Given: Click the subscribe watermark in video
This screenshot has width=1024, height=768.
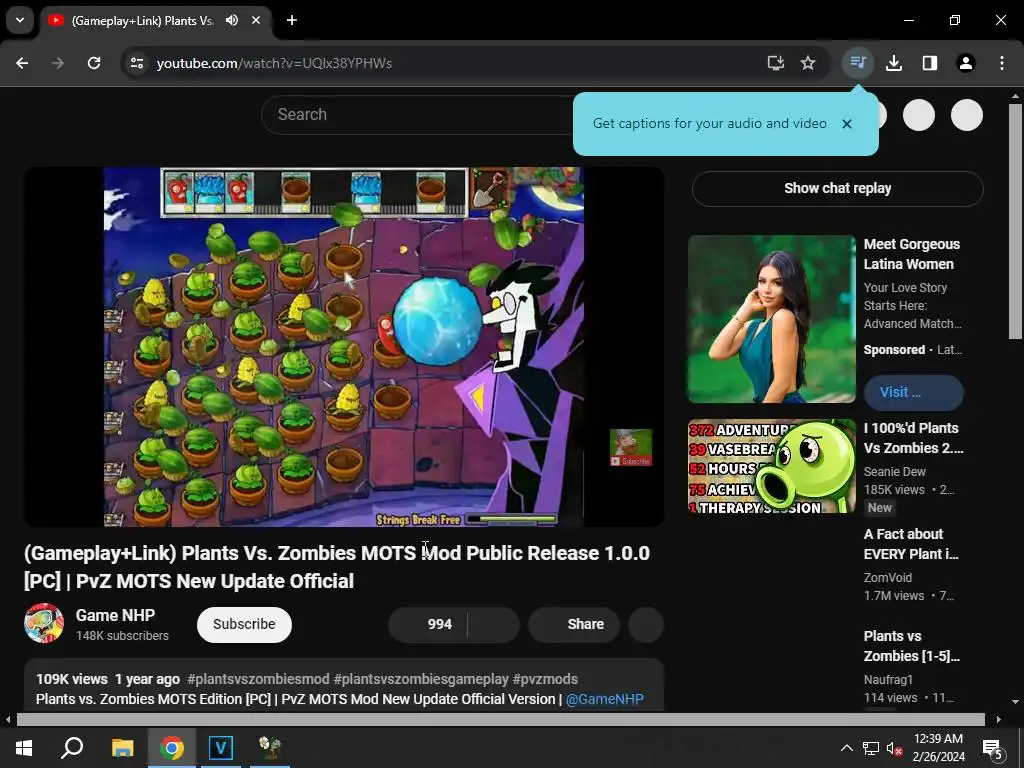Looking at the screenshot, I should (631, 447).
